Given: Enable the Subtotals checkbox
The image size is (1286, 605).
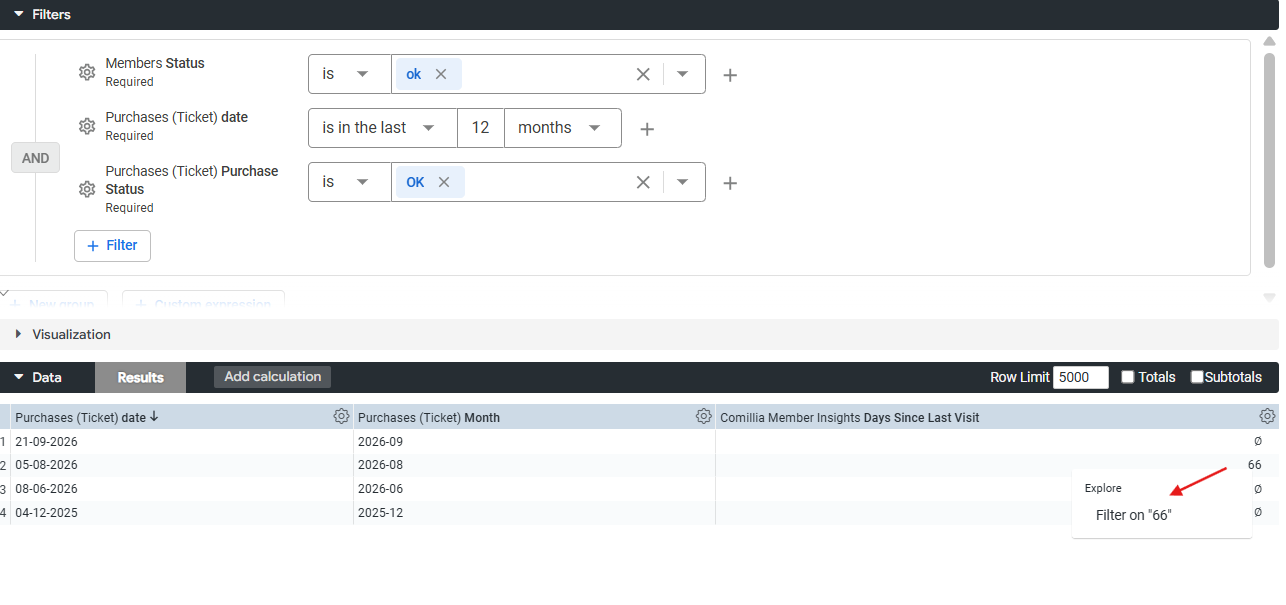Looking at the screenshot, I should point(1197,377).
